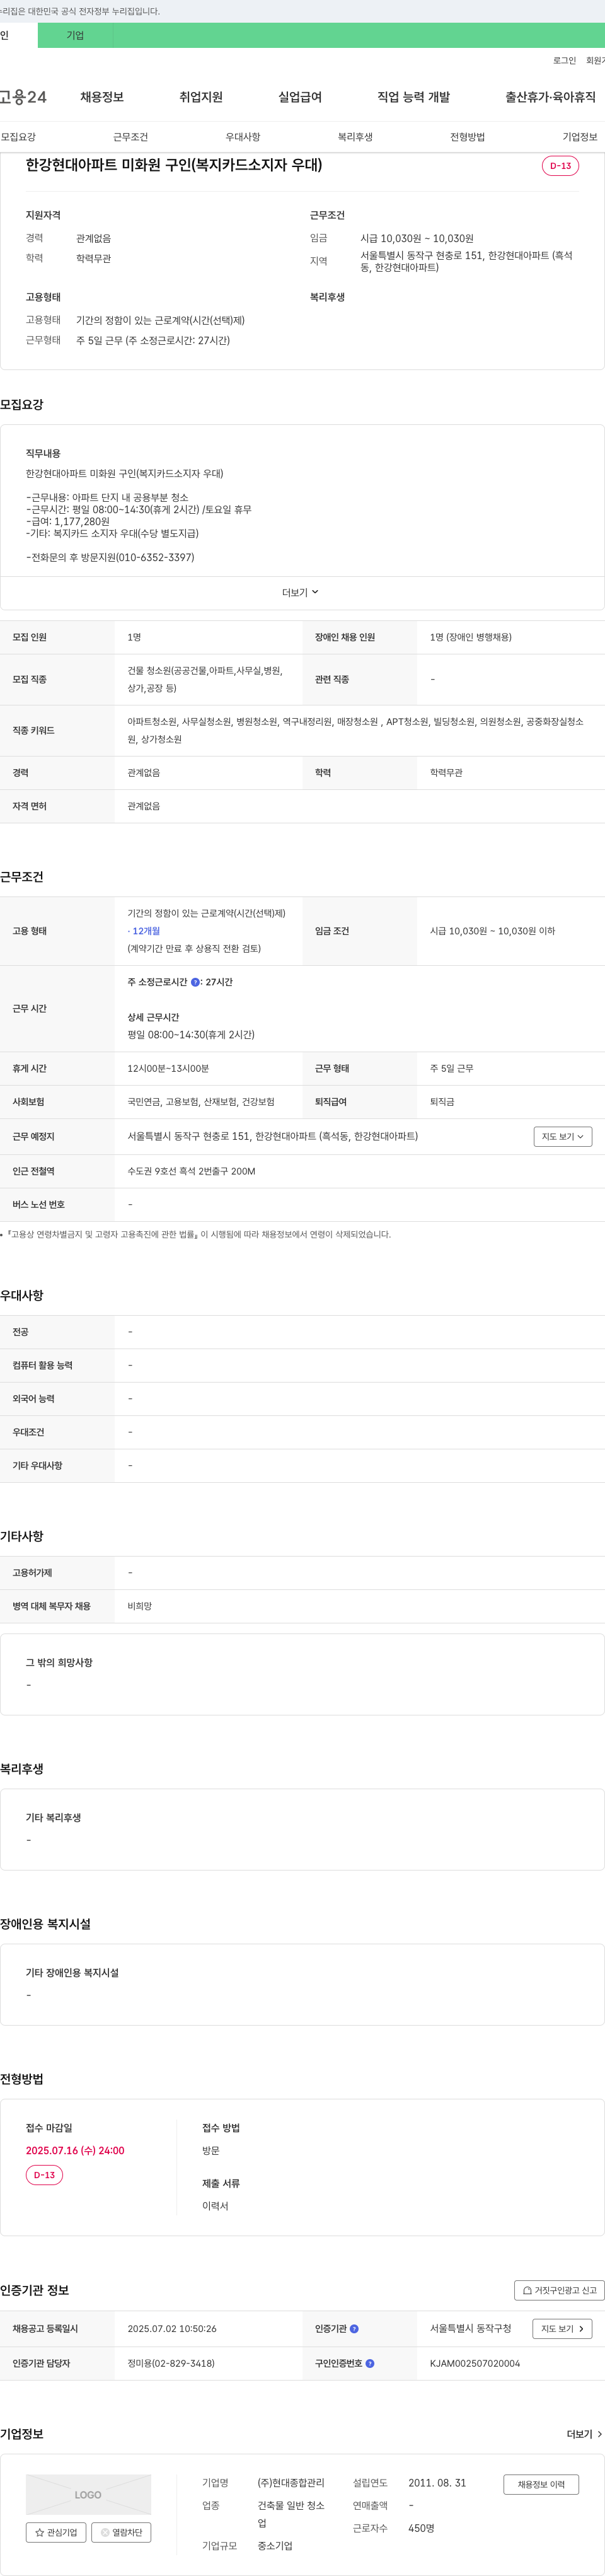Screen dimensions: 605x2576
Task: Open the 실업급여 menu
Action: (x=300, y=97)
